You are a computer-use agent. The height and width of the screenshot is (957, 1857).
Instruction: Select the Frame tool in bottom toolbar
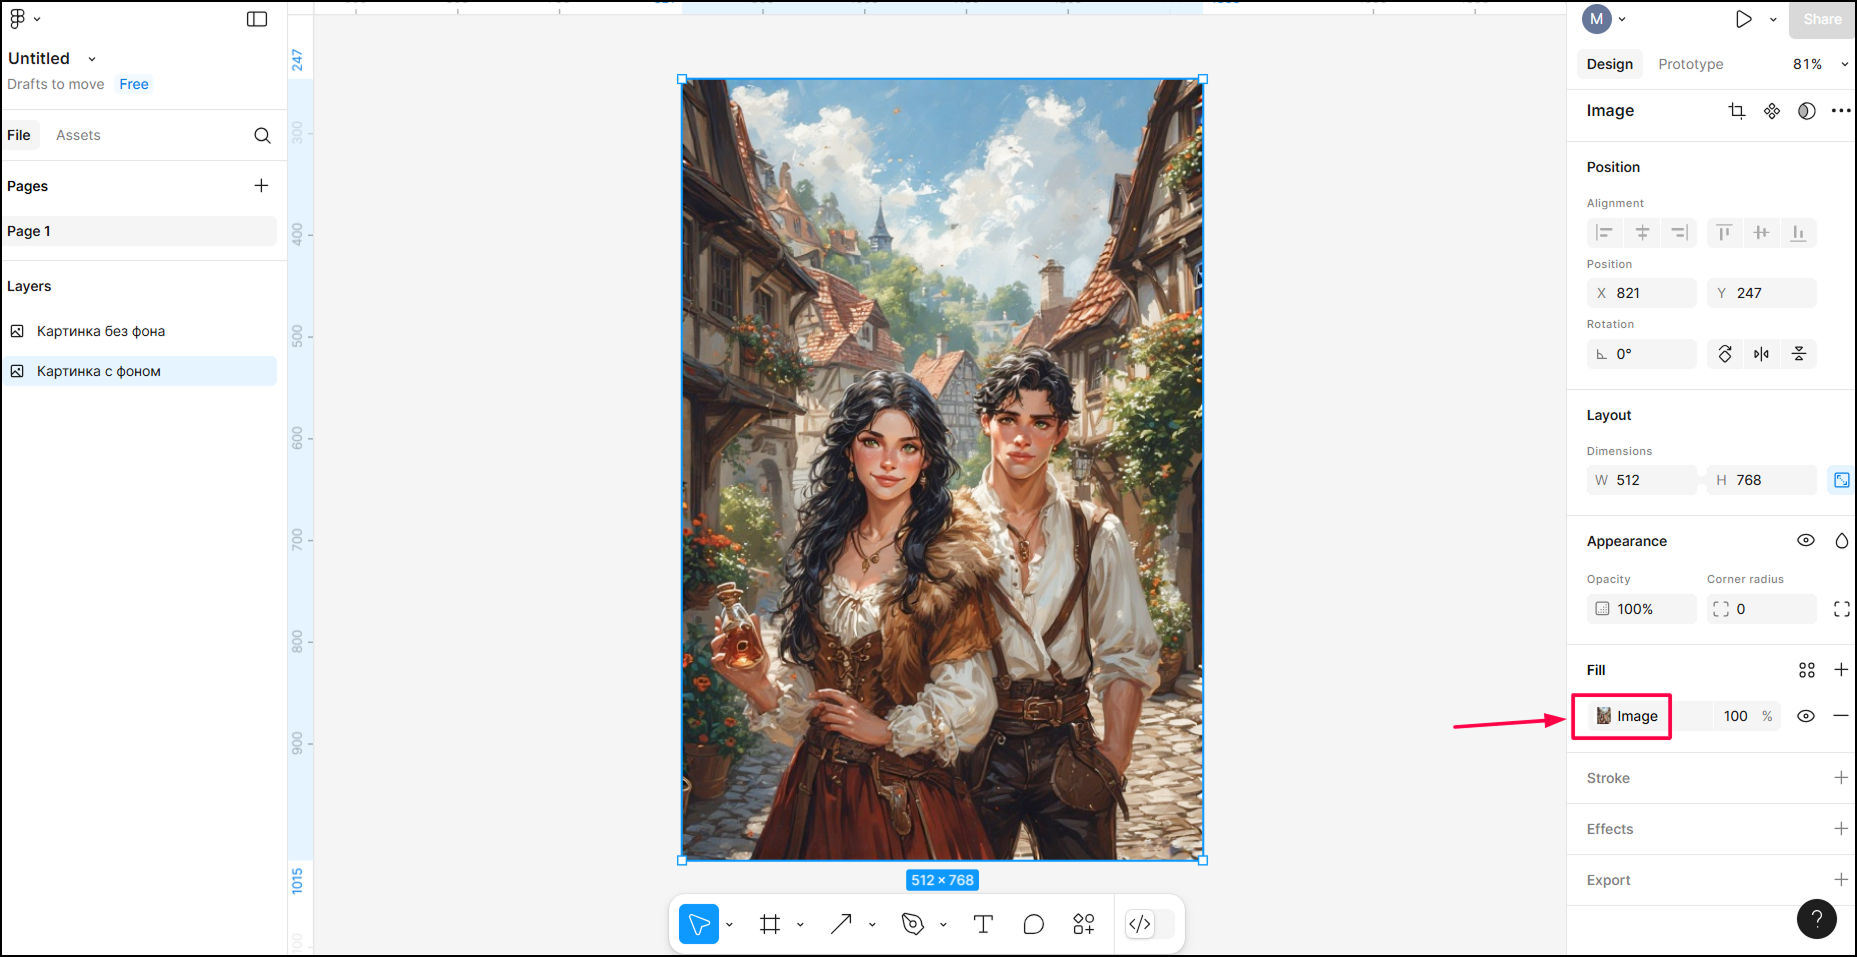point(769,924)
